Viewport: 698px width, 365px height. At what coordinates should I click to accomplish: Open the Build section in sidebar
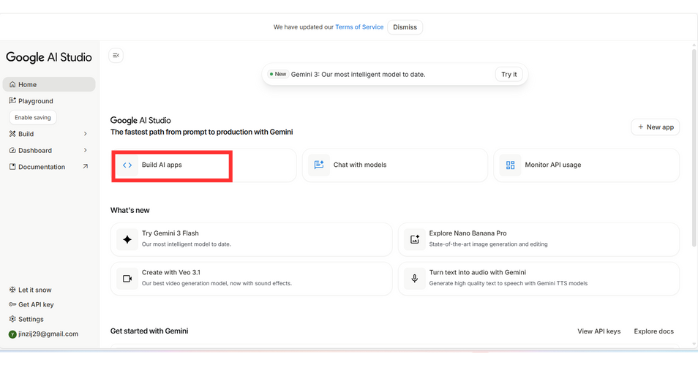pyautogui.click(x=49, y=134)
